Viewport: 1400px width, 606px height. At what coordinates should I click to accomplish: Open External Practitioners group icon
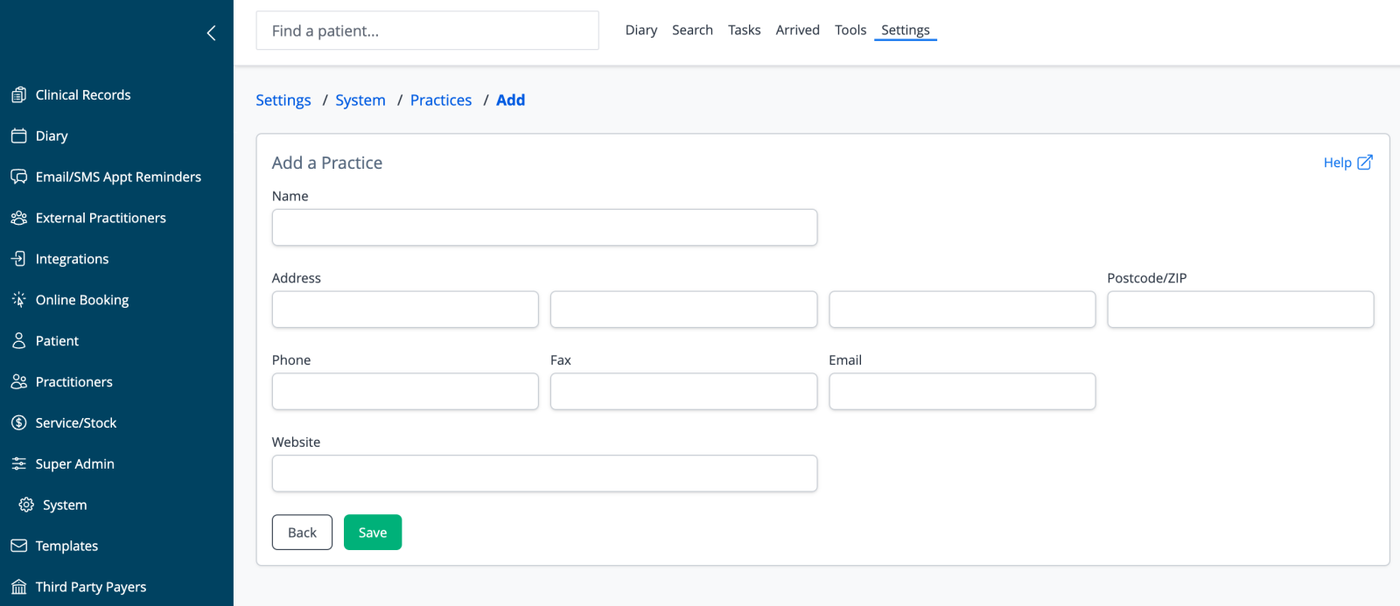coord(19,218)
